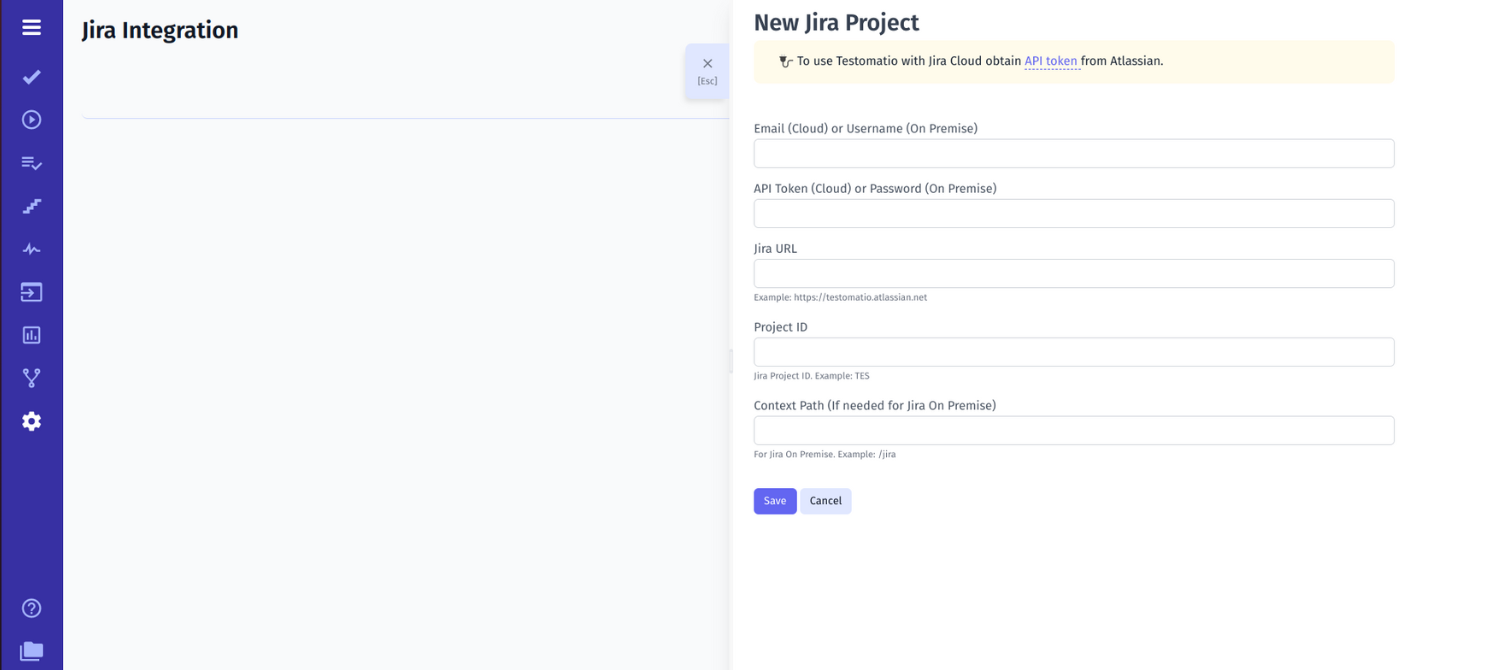Open the branches icon in sidebar
1488x670 pixels.
[x=30, y=377]
